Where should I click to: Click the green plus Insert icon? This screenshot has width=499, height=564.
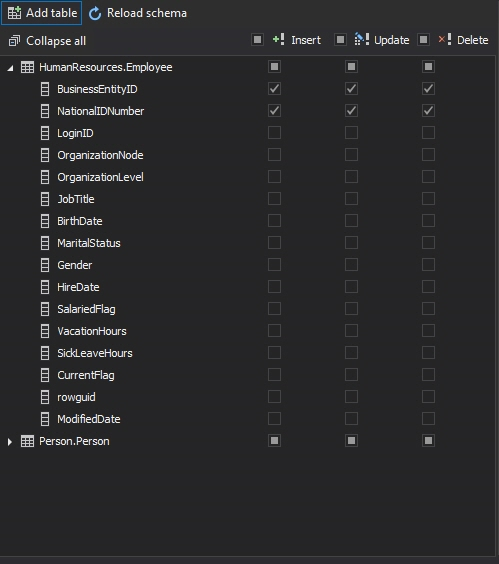click(x=278, y=39)
